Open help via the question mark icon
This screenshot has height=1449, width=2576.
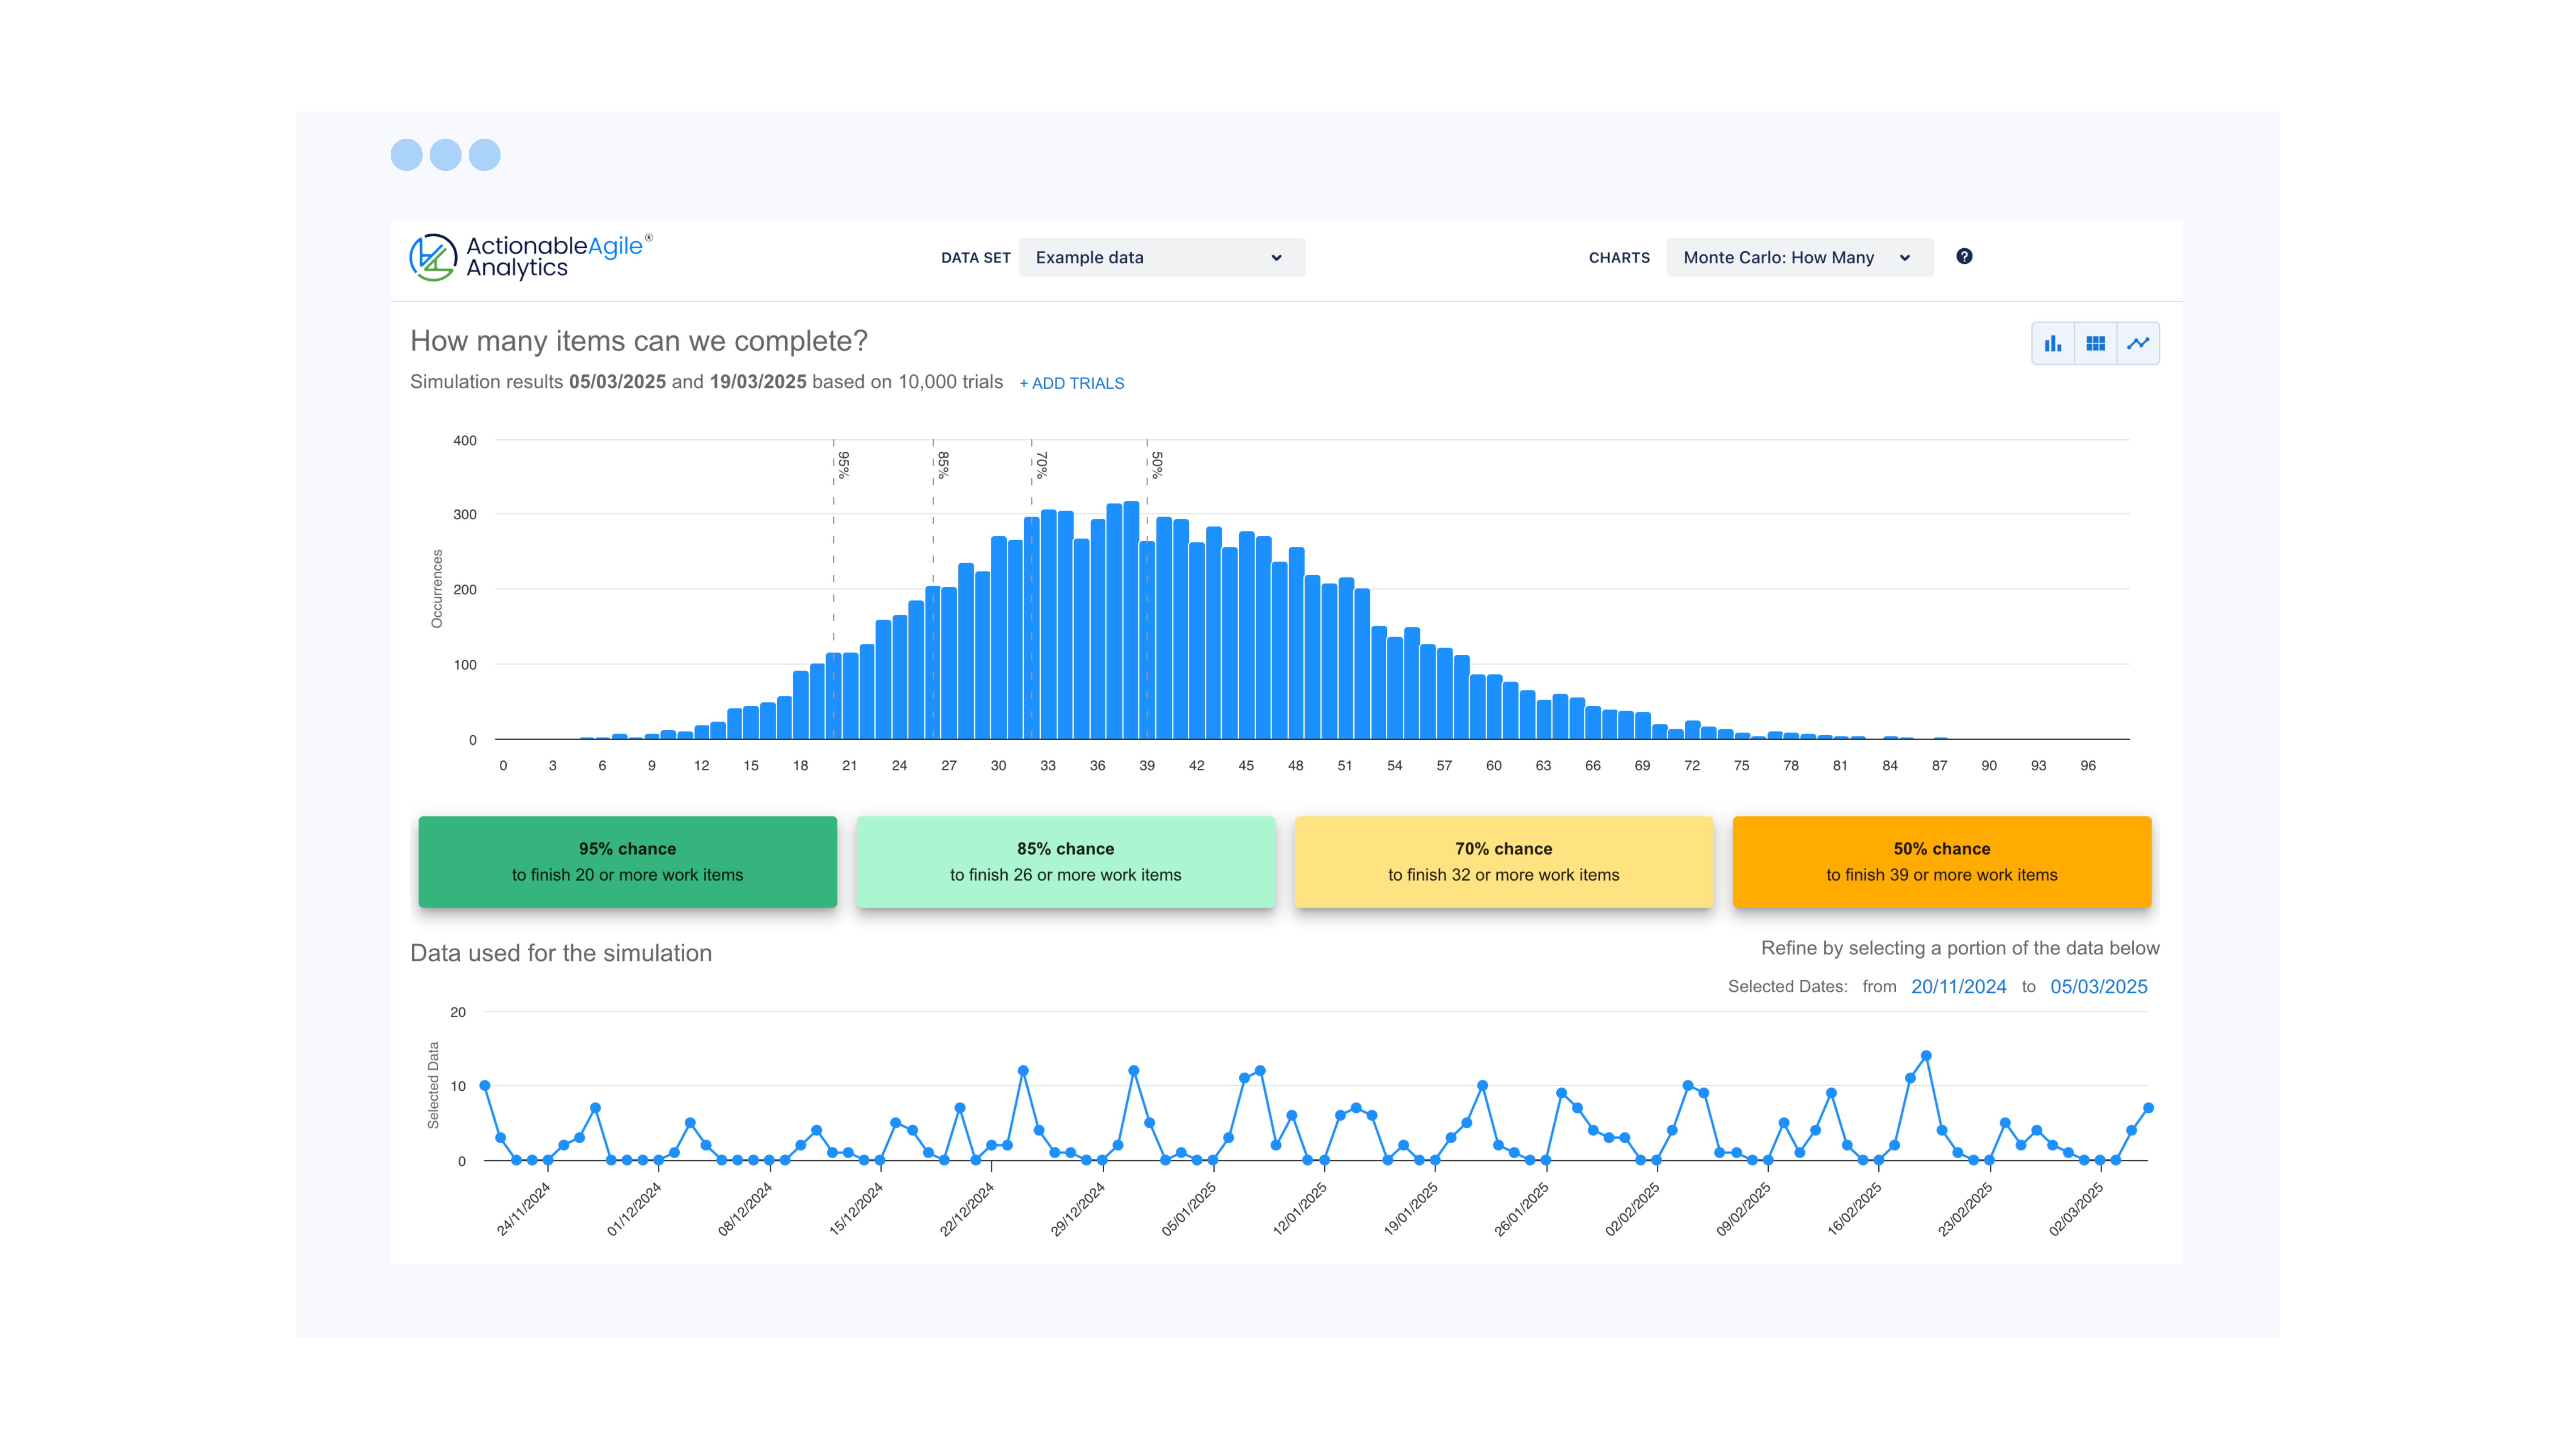pyautogui.click(x=1964, y=257)
